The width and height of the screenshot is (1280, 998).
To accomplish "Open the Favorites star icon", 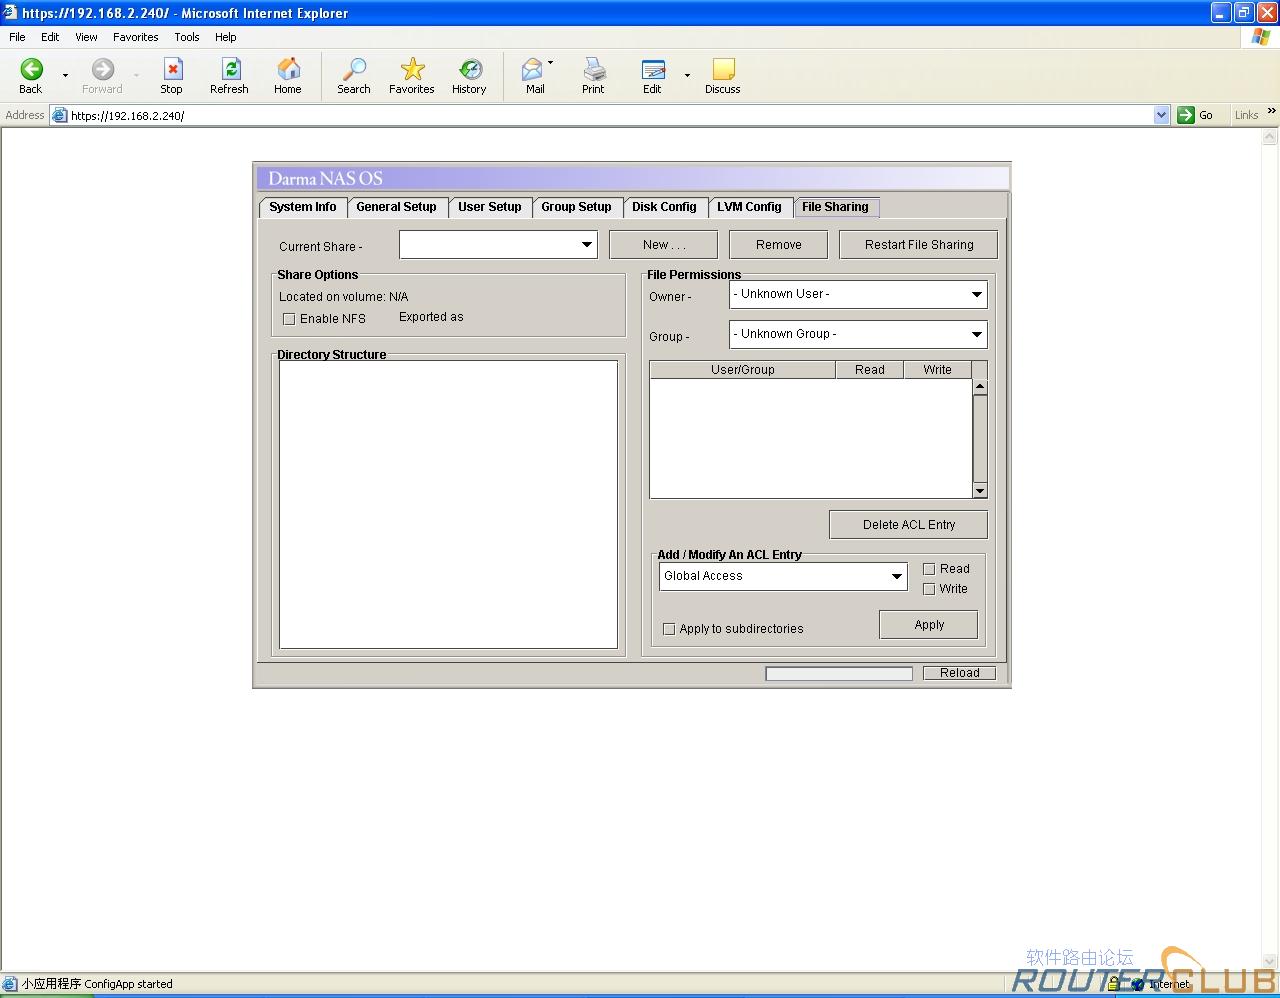I will 412,69.
